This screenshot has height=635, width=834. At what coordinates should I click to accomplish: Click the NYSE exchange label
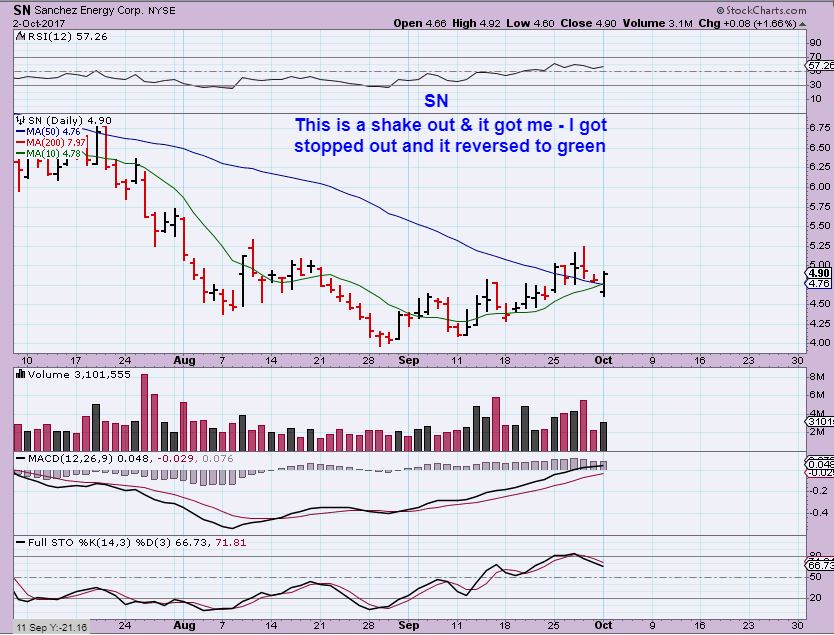162,10
